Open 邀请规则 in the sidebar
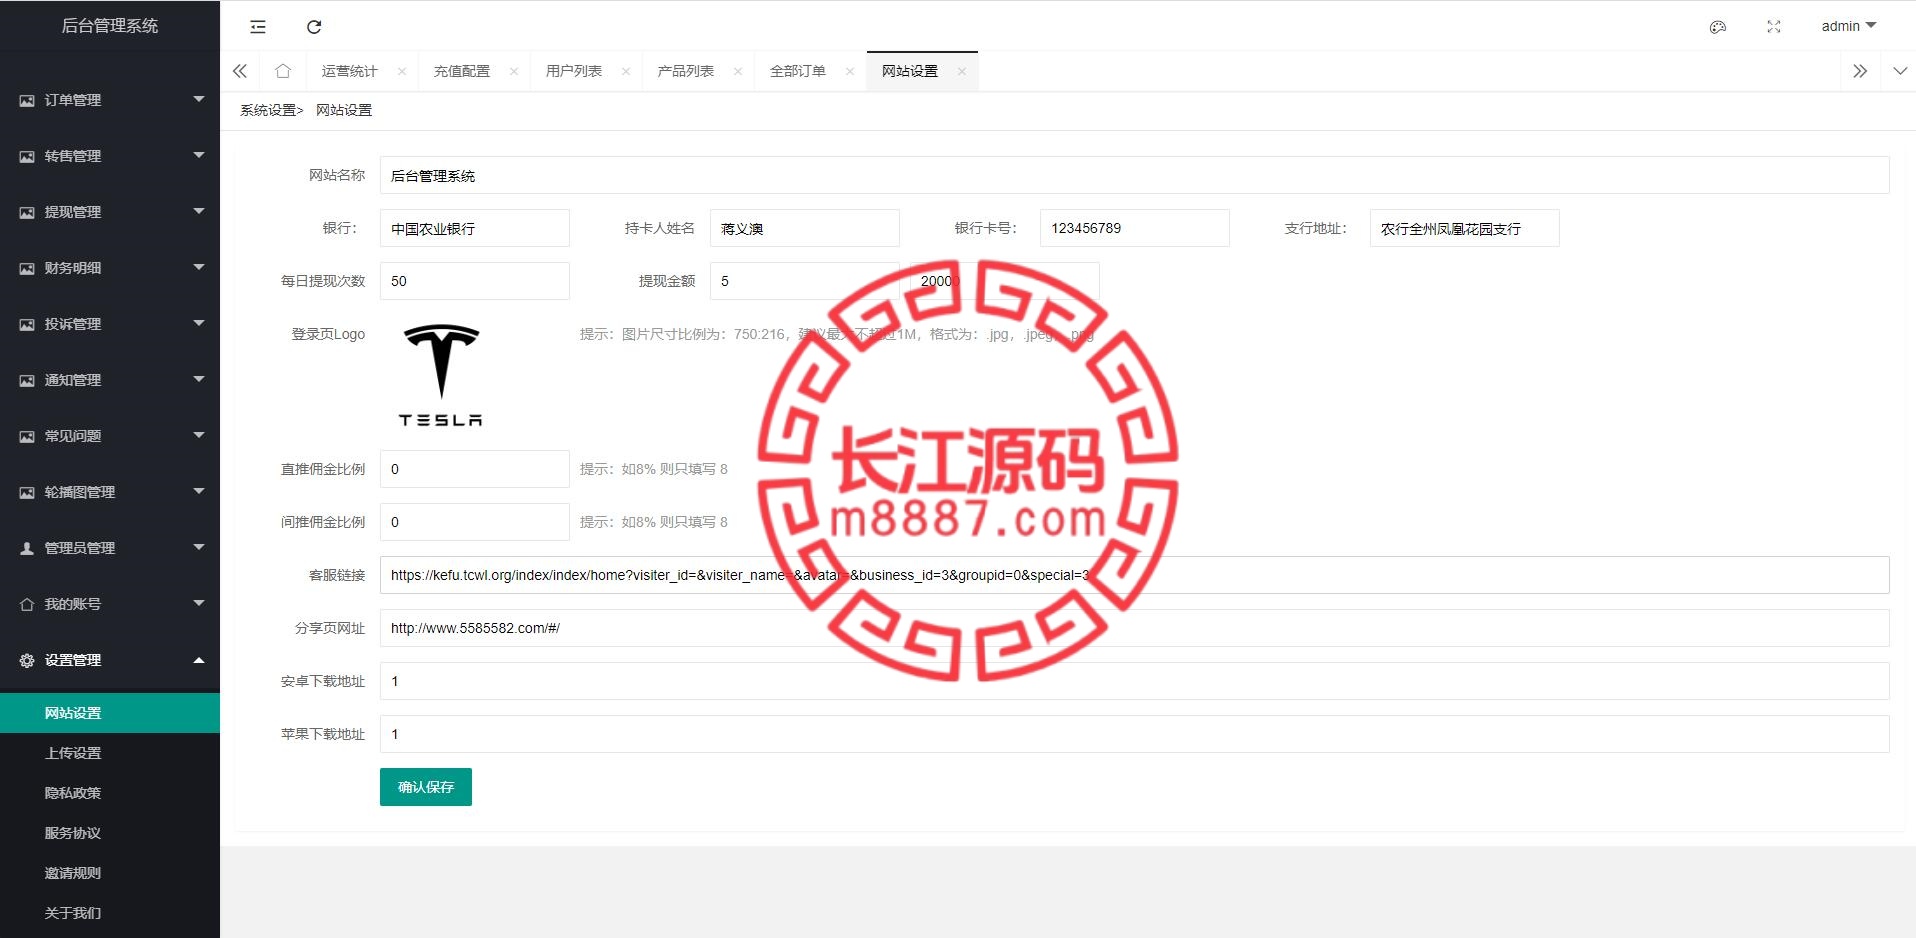This screenshot has height=938, width=1916. coord(110,873)
